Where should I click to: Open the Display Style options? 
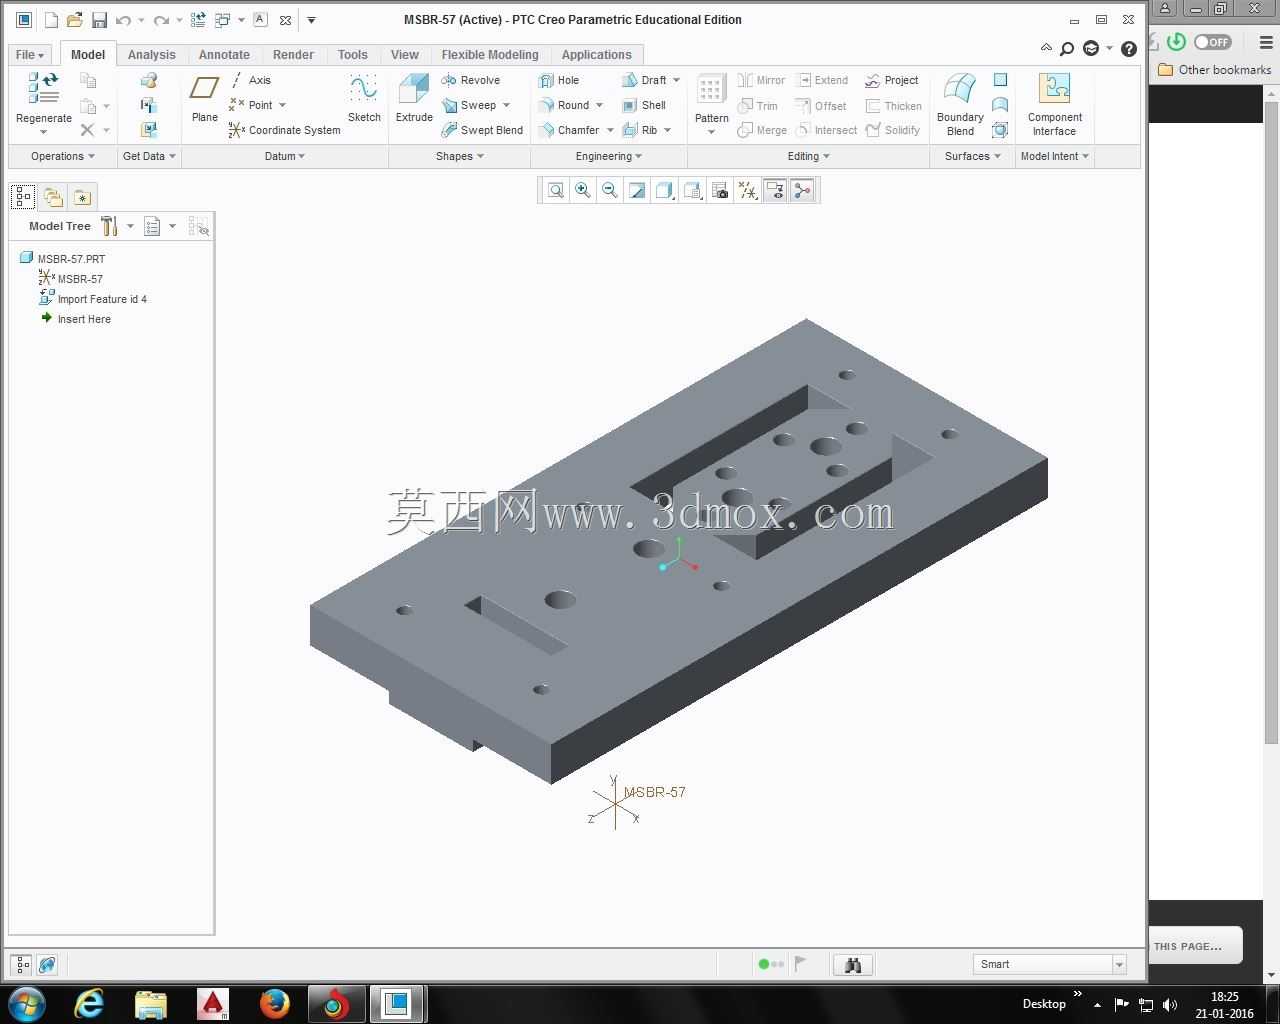point(664,190)
